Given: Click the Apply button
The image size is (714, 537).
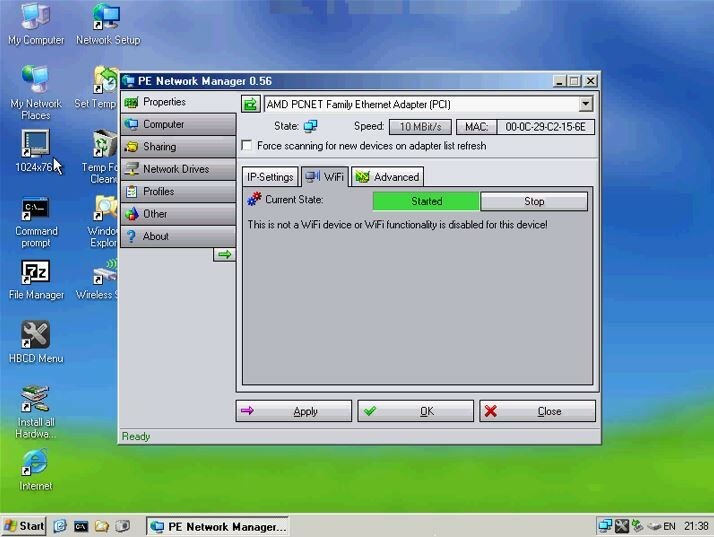Looking at the screenshot, I should pos(294,411).
